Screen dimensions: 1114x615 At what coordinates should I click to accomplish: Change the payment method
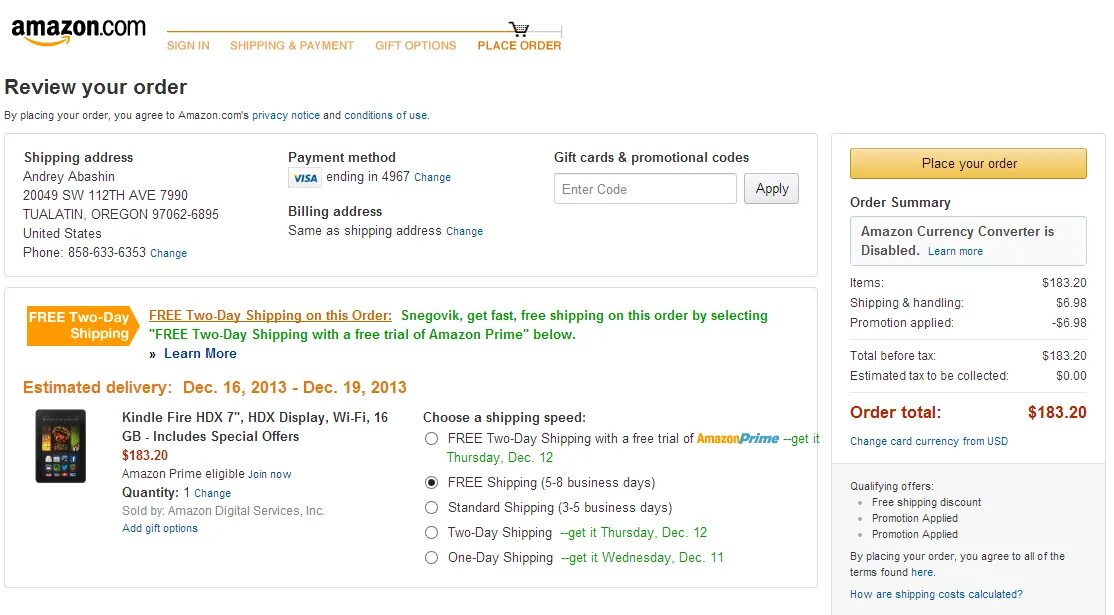pyautogui.click(x=432, y=178)
